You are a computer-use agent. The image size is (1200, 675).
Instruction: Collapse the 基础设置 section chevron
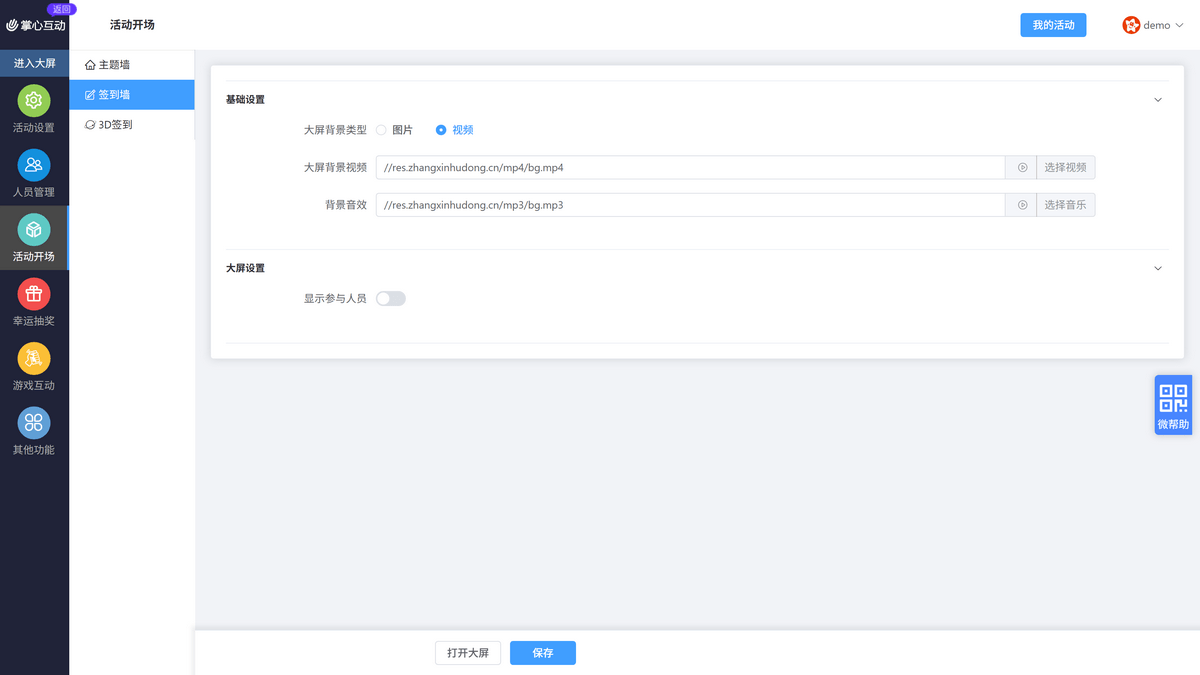pyautogui.click(x=1158, y=100)
